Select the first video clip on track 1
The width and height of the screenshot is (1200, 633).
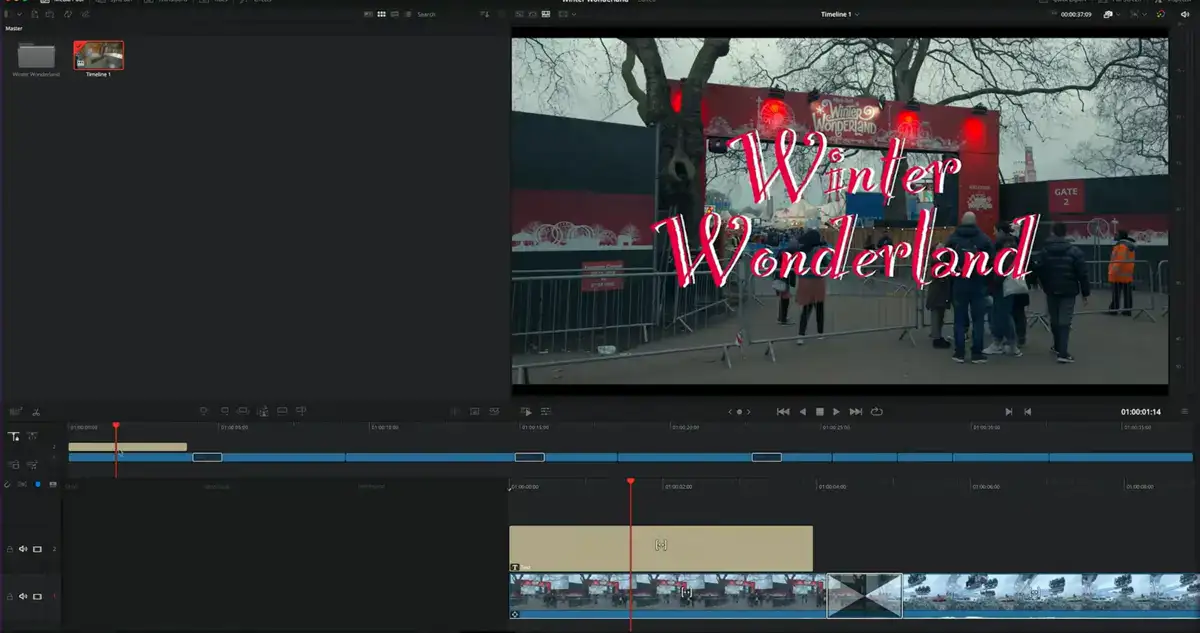click(668, 595)
